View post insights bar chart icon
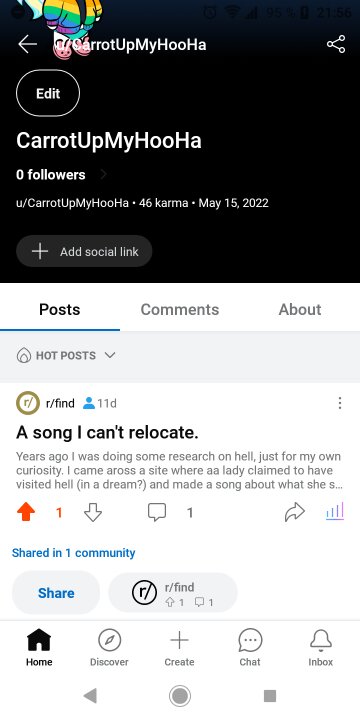Viewport: 360px width, 720px height. 335,511
